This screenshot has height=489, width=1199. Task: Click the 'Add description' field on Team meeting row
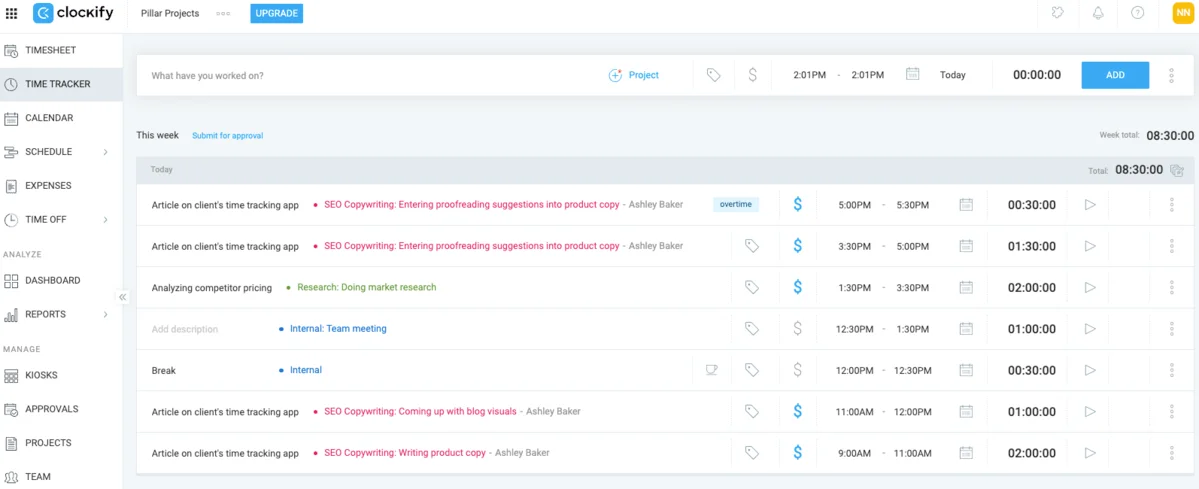coord(184,329)
